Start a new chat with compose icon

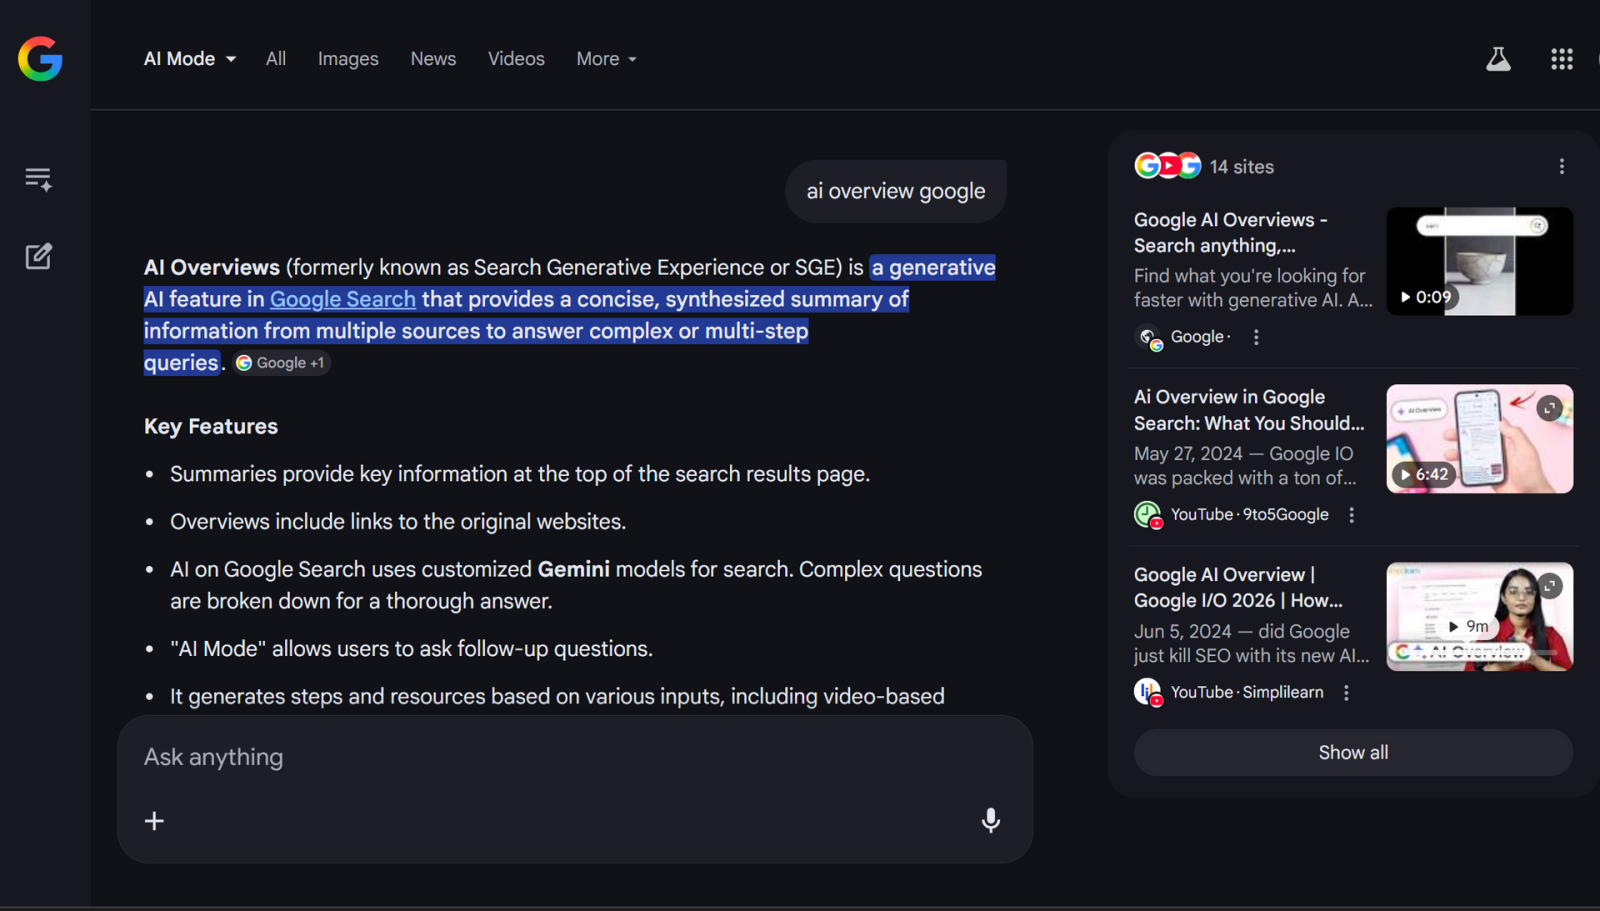point(38,257)
